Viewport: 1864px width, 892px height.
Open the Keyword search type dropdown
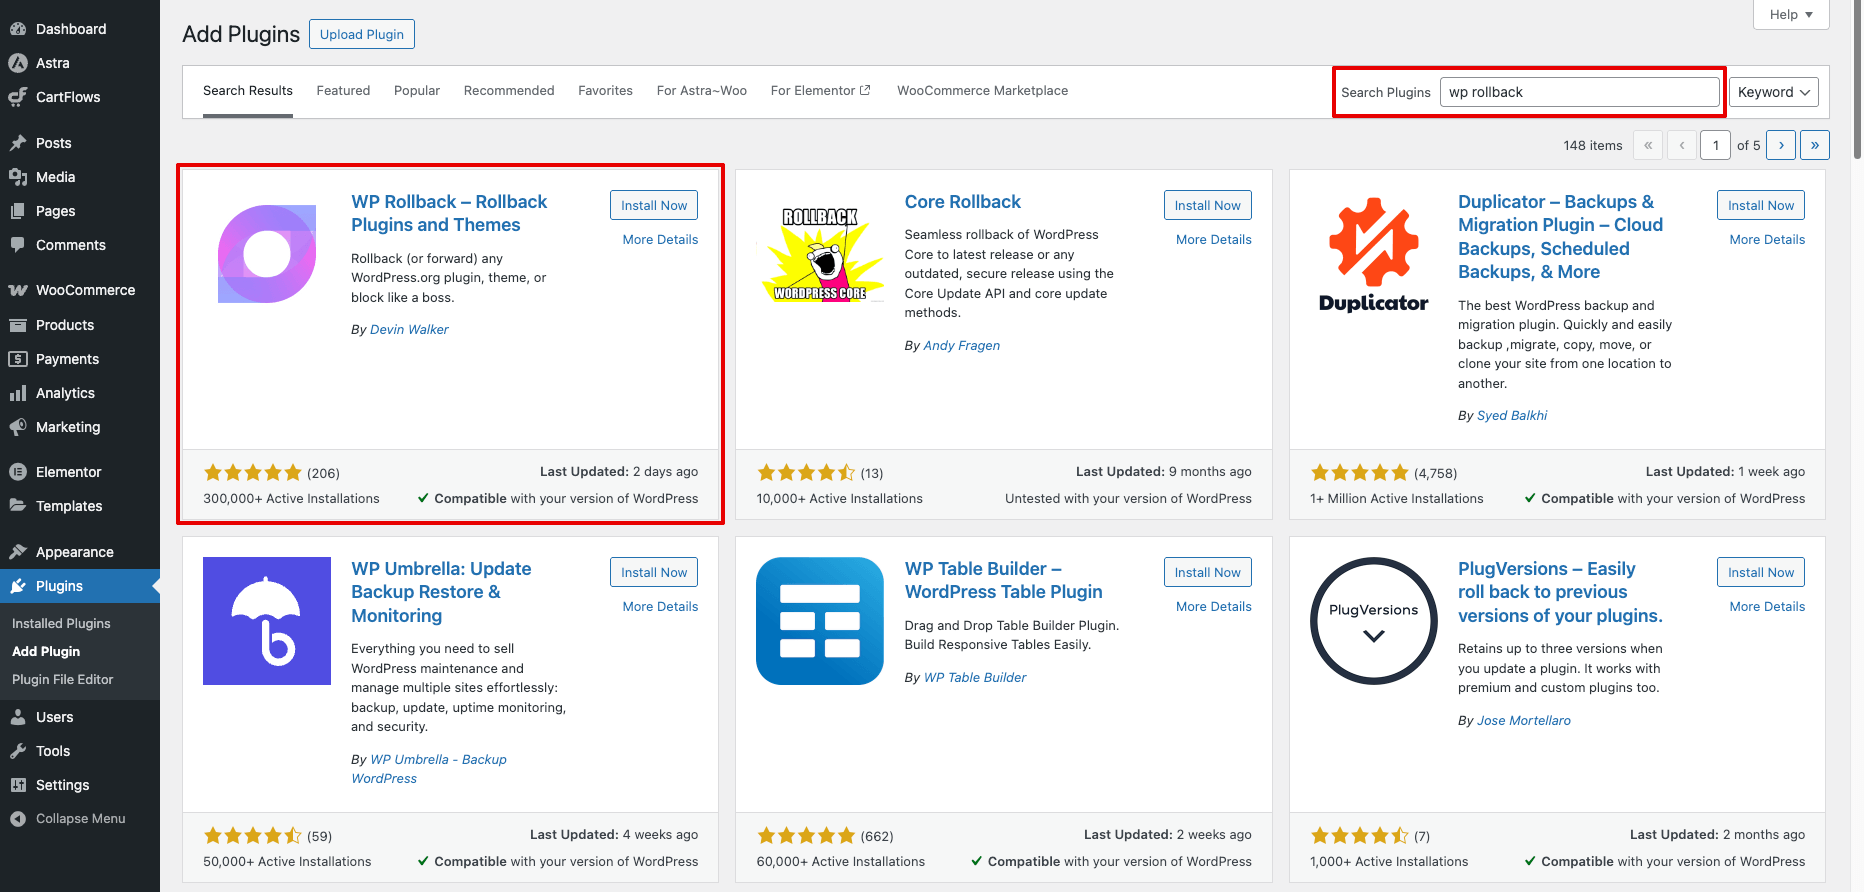pyautogui.click(x=1774, y=92)
